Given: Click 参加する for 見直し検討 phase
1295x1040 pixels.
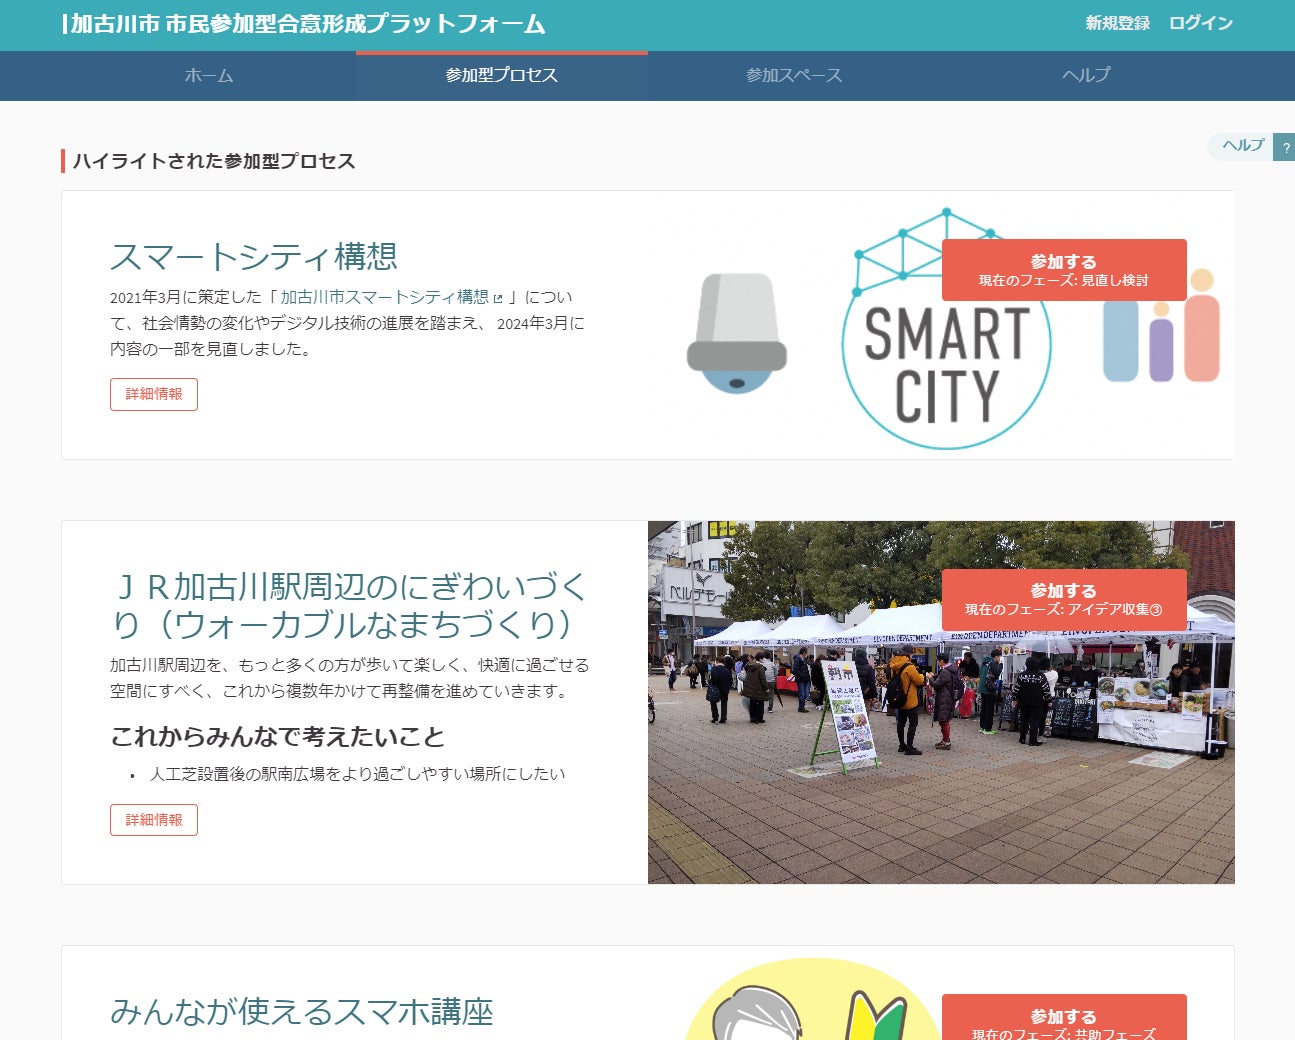Looking at the screenshot, I should [x=1064, y=270].
